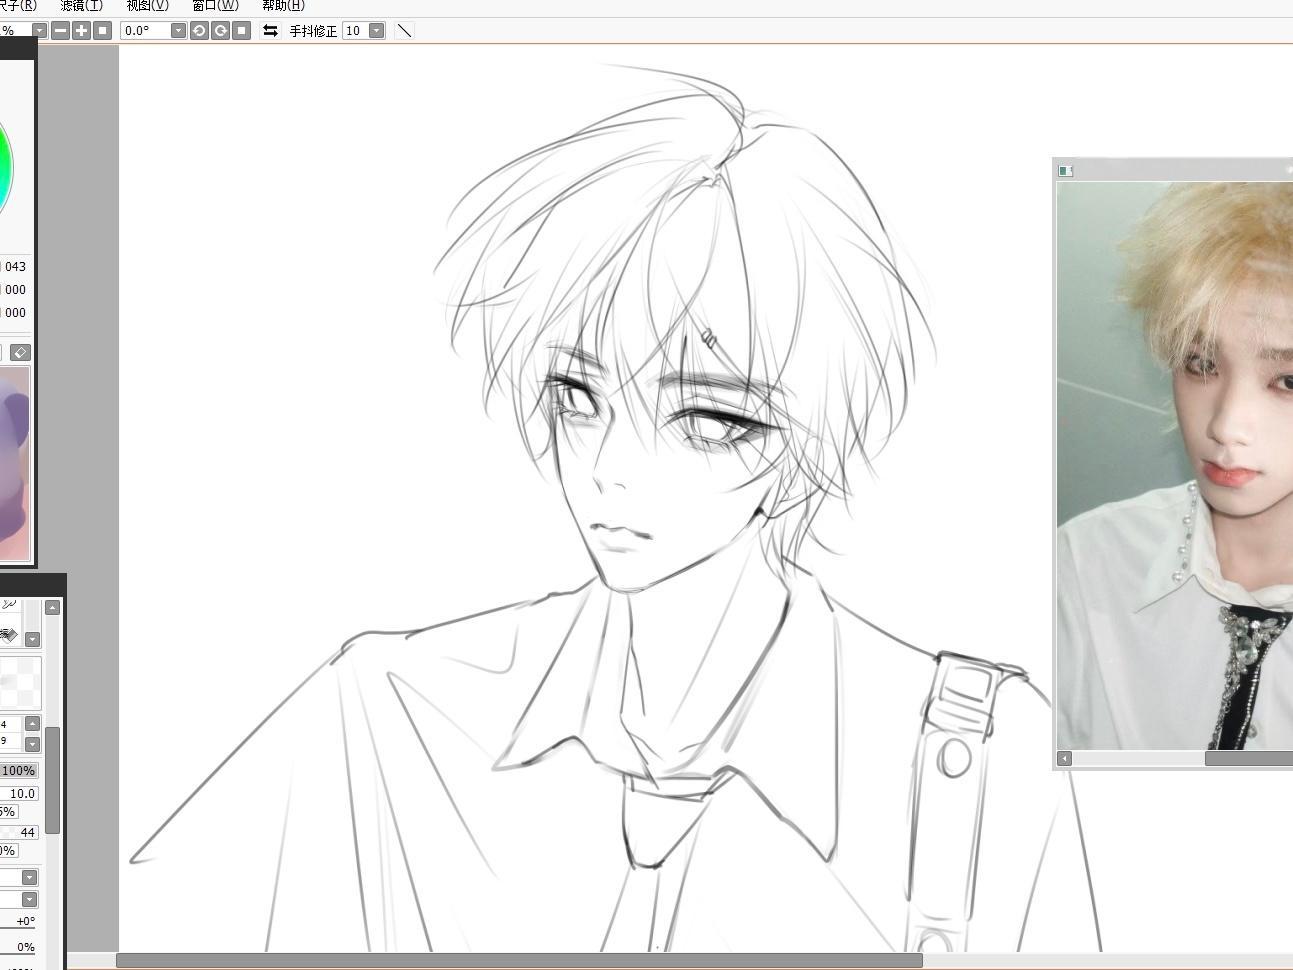Increase the brush shape list with up arrow

point(32,723)
